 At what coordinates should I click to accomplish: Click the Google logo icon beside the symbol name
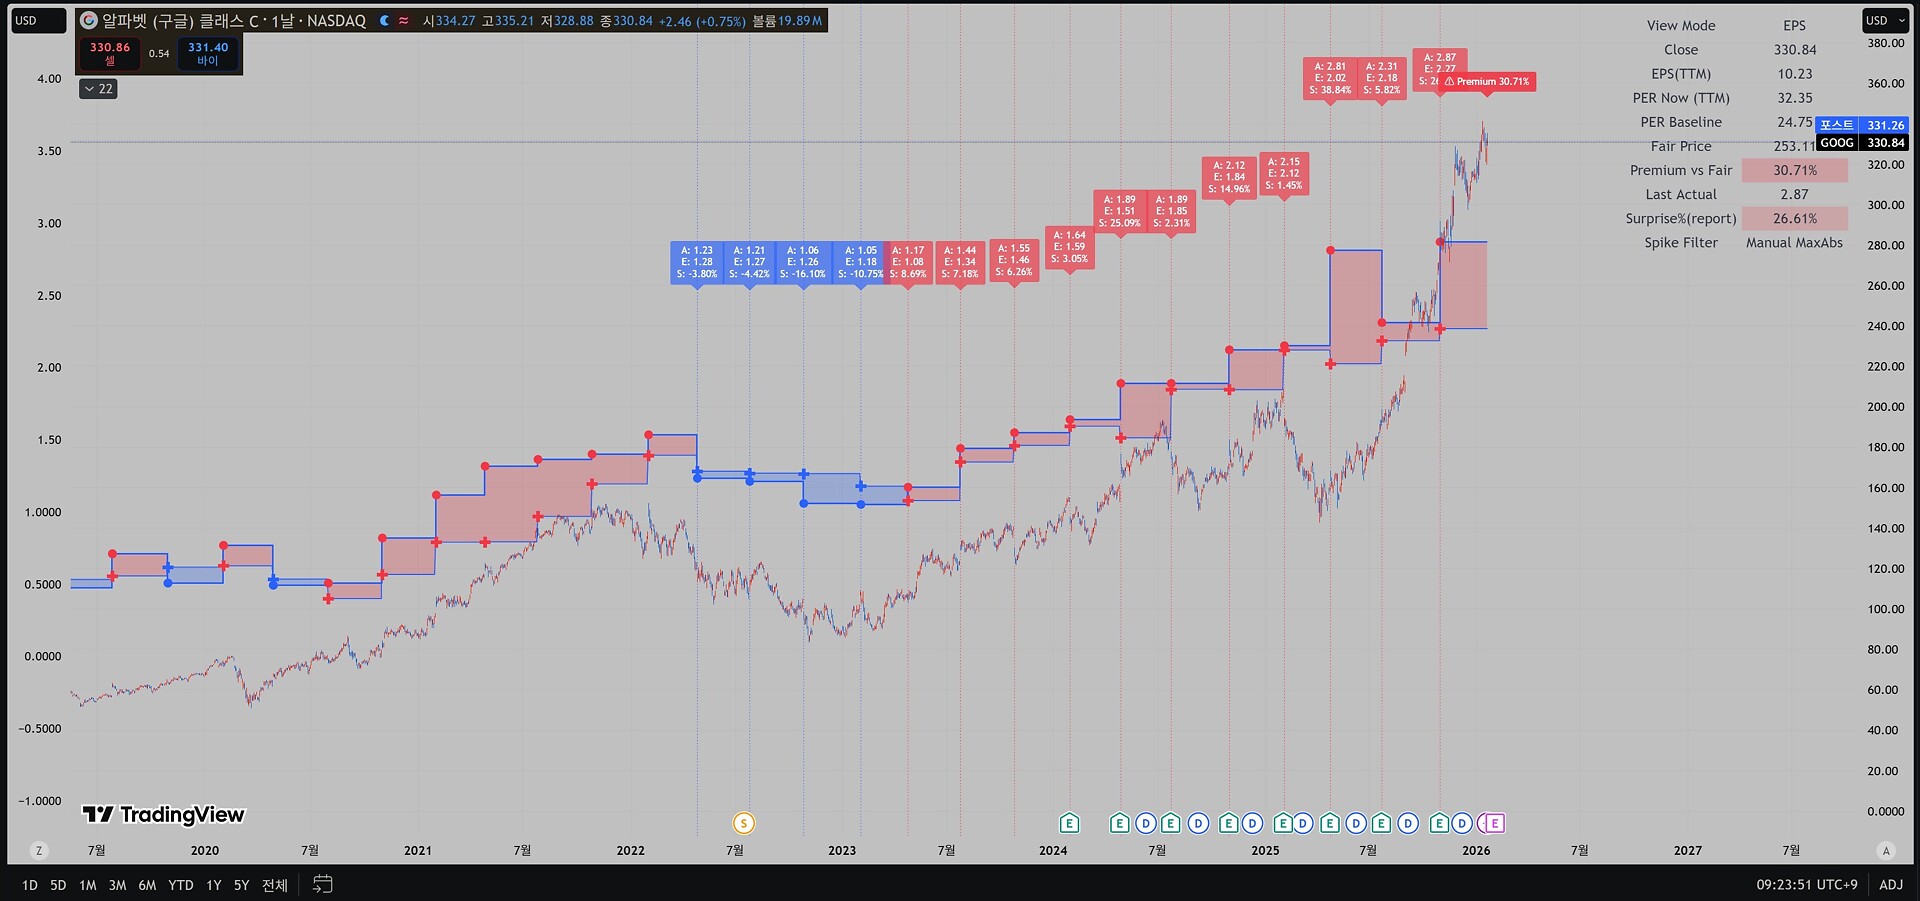tap(89, 21)
